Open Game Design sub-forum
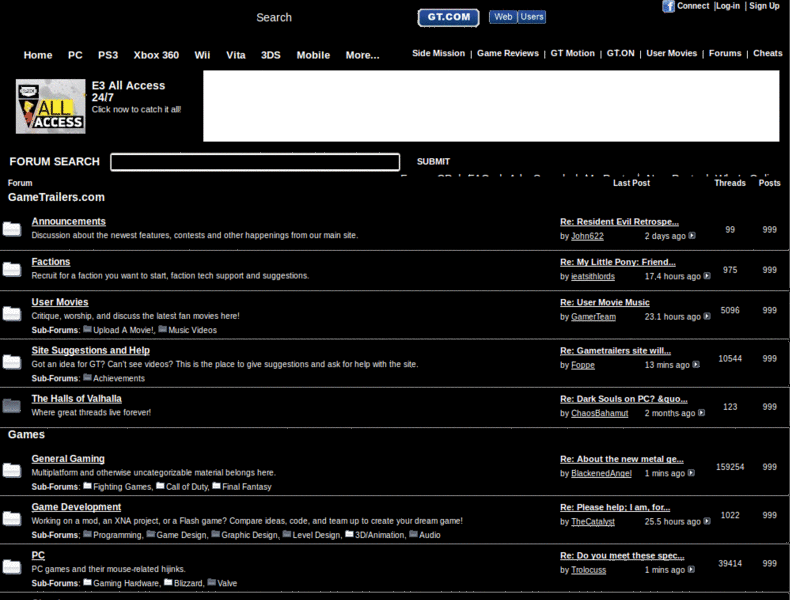Viewport: 800px width, 600px height. pyautogui.click(x=181, y=535)
